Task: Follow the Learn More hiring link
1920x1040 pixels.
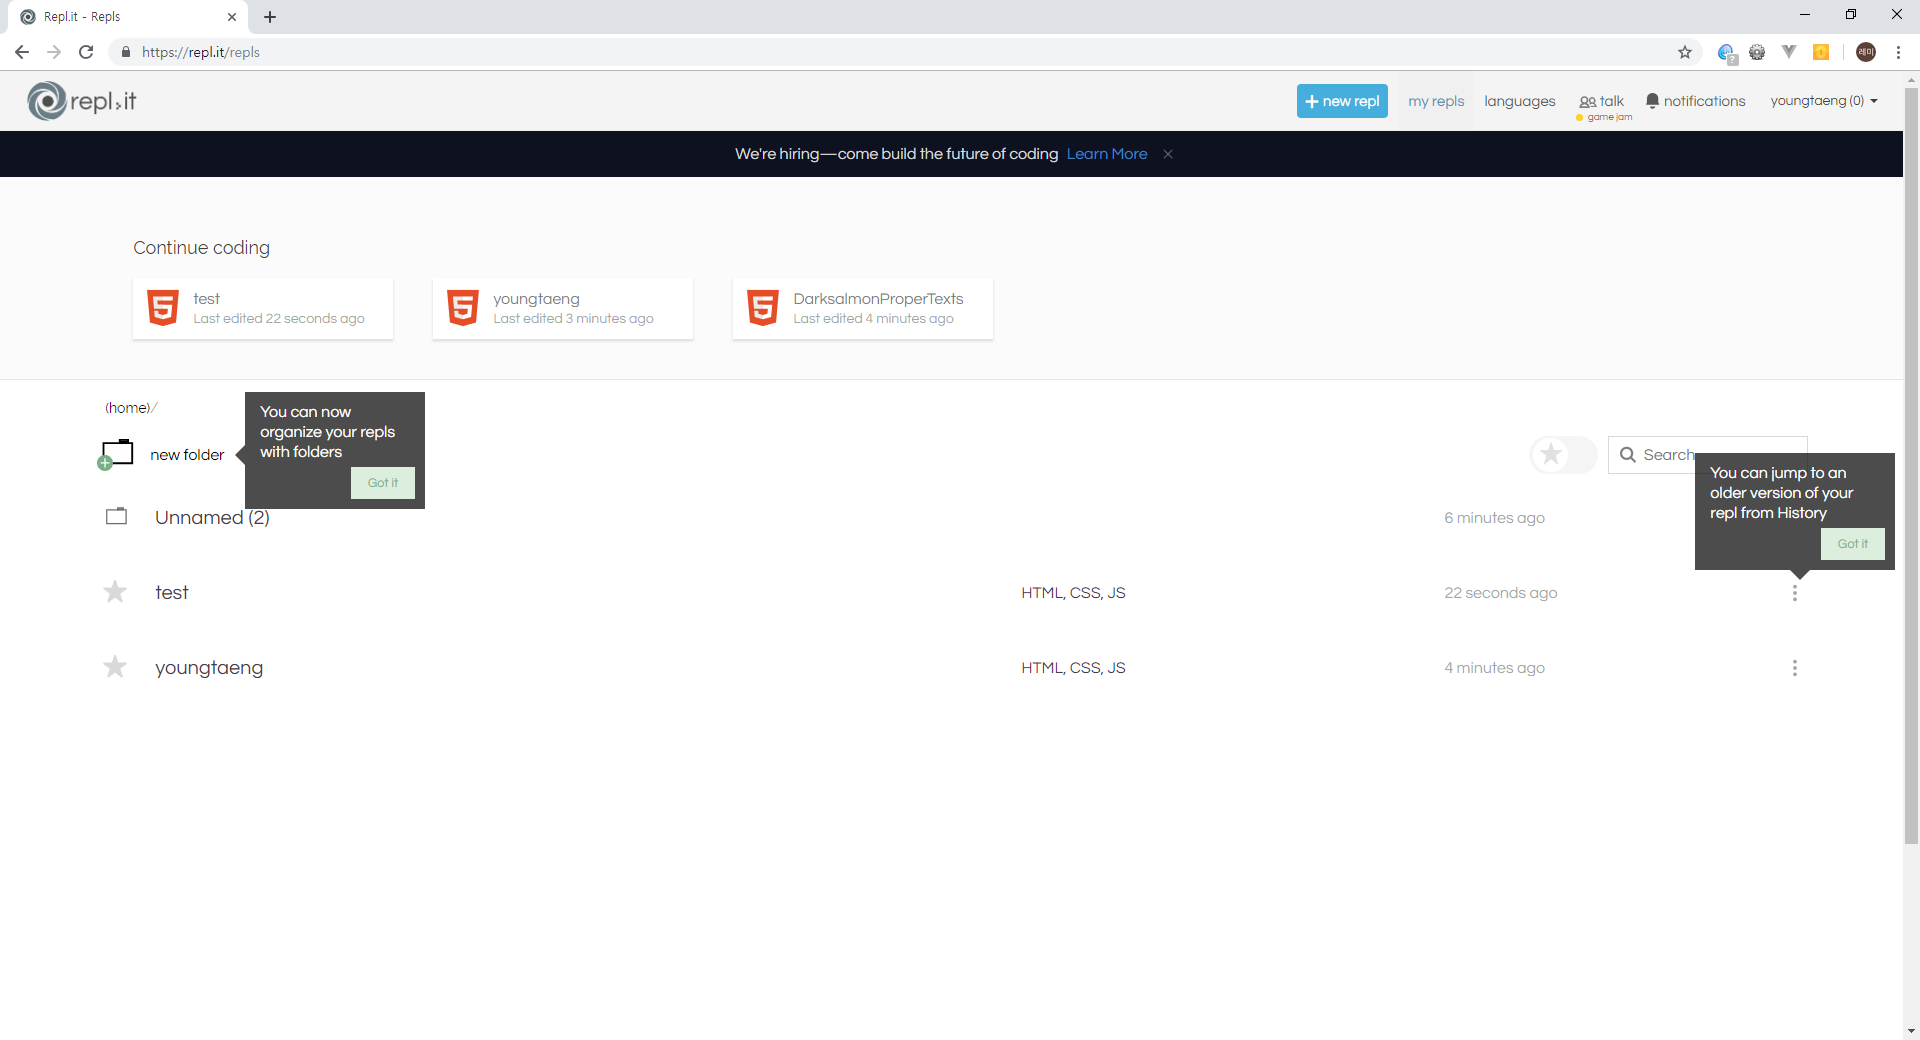Action: coord(1107,154)
